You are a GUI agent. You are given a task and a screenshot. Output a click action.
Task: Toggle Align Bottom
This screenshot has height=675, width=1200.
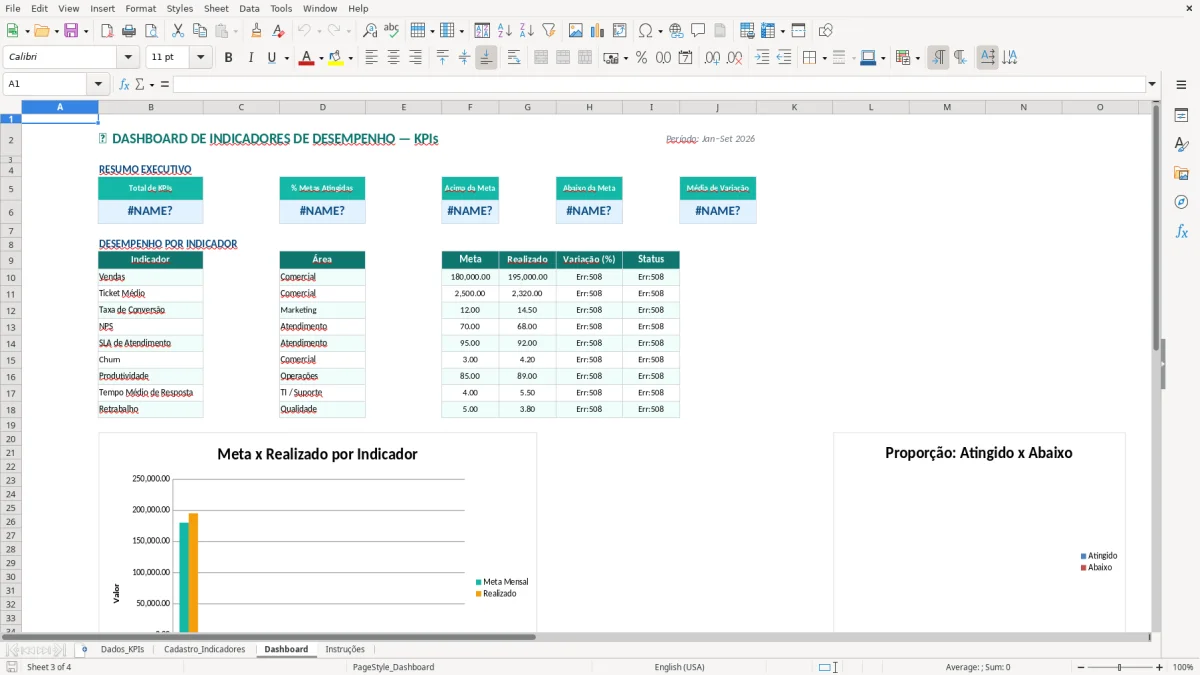pos(486,58)
